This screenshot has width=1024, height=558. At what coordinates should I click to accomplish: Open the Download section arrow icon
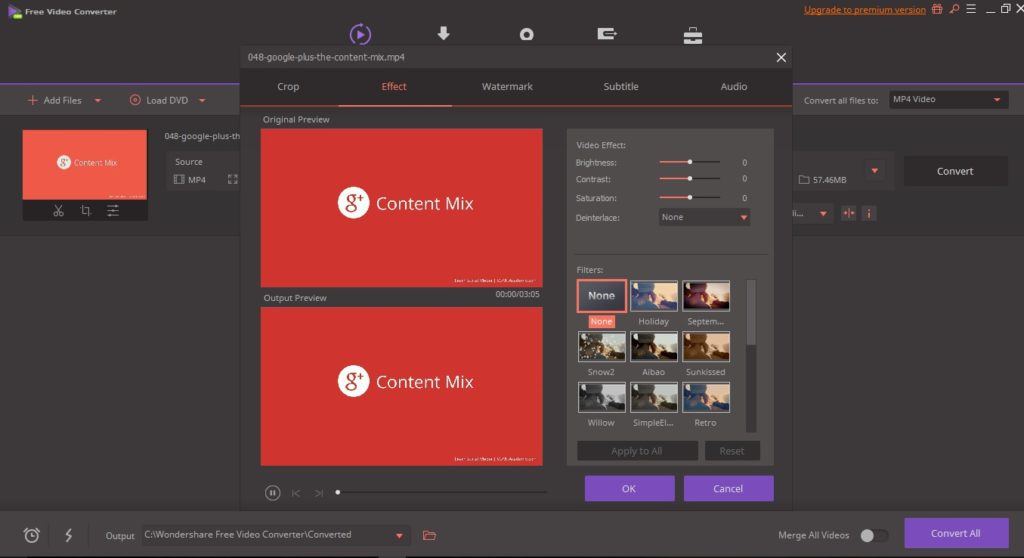point(443,33)
